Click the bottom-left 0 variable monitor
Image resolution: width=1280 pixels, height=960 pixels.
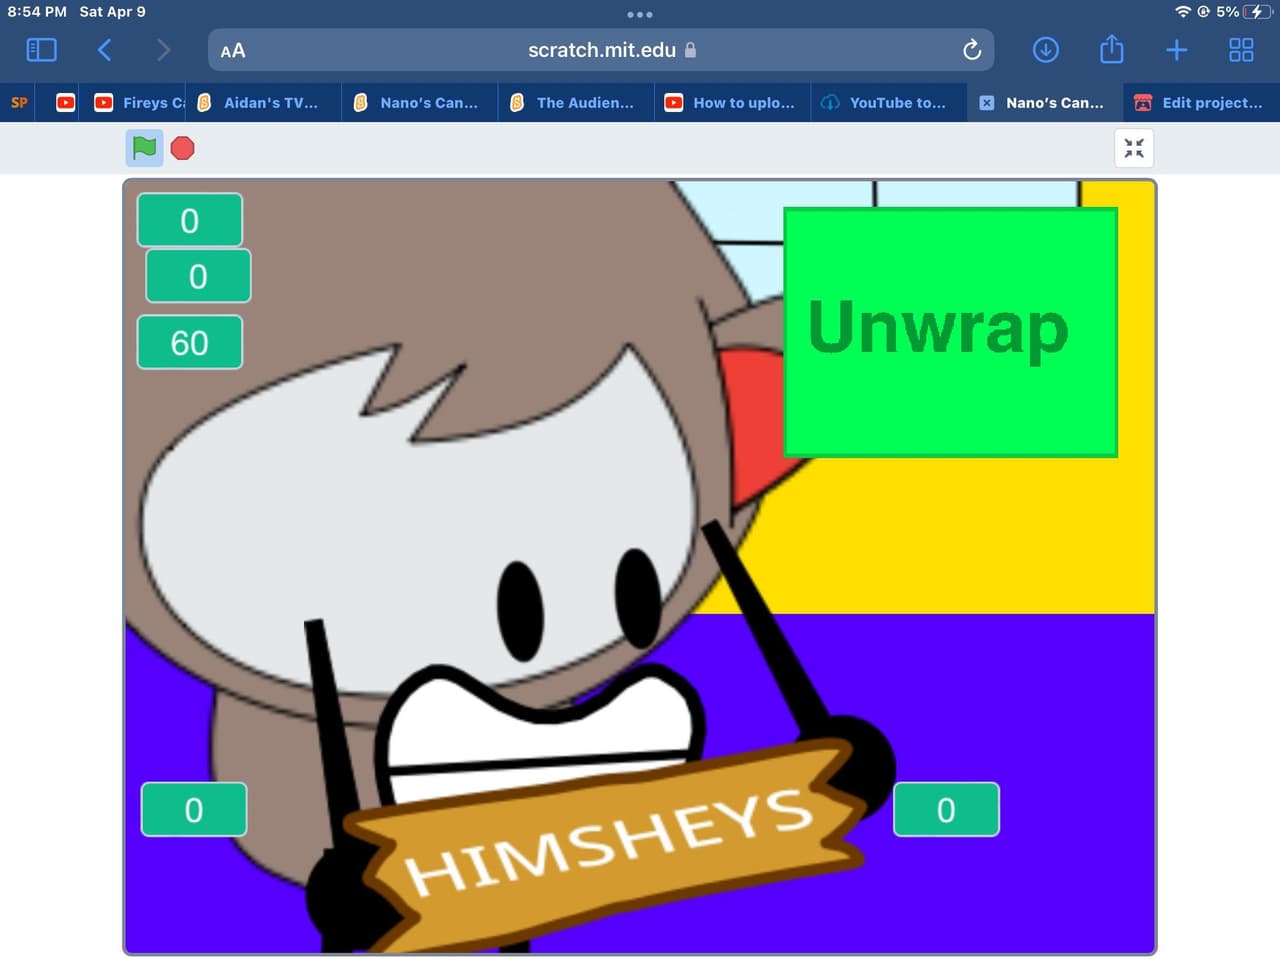click(194, 809)
